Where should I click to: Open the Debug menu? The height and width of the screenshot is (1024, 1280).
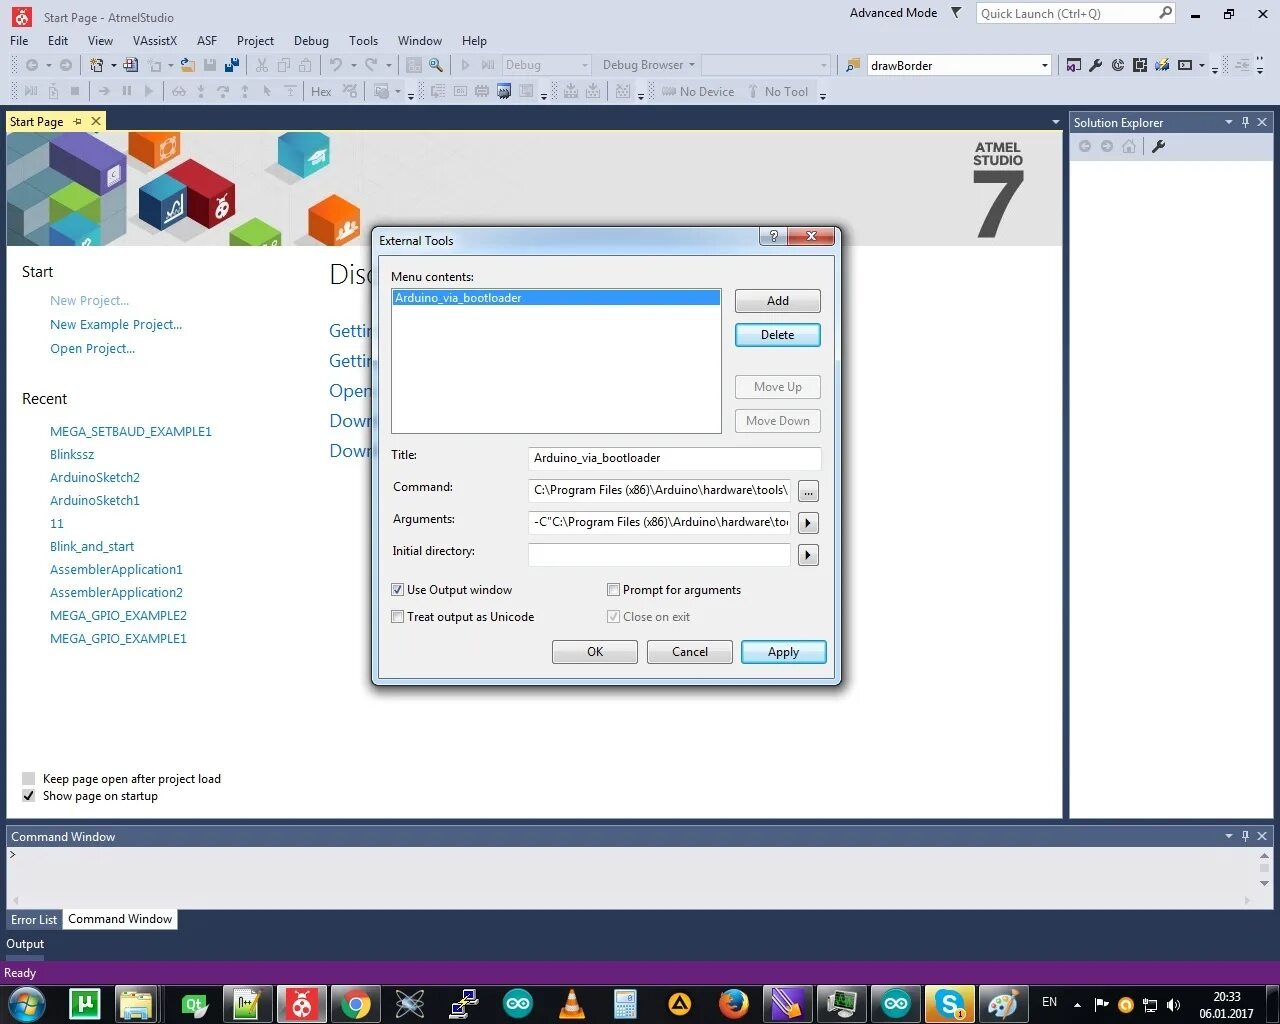click(311, 41)
